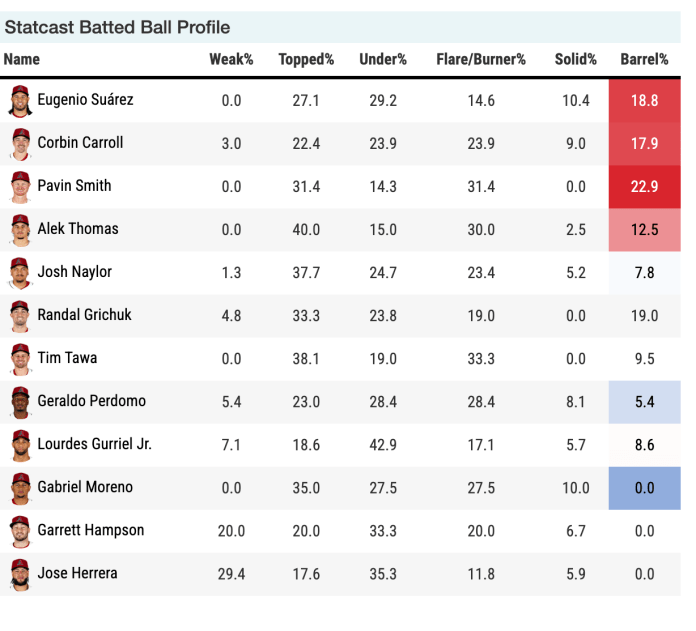Click Geraldo Perdomo's player headshot
Screen dimensions: 696x631
click(x=20, y=401)
